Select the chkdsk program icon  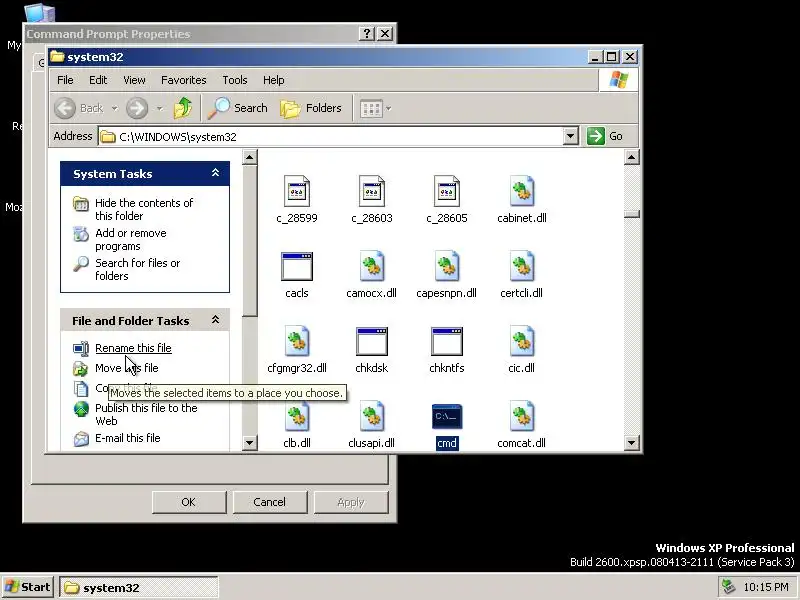372,341
